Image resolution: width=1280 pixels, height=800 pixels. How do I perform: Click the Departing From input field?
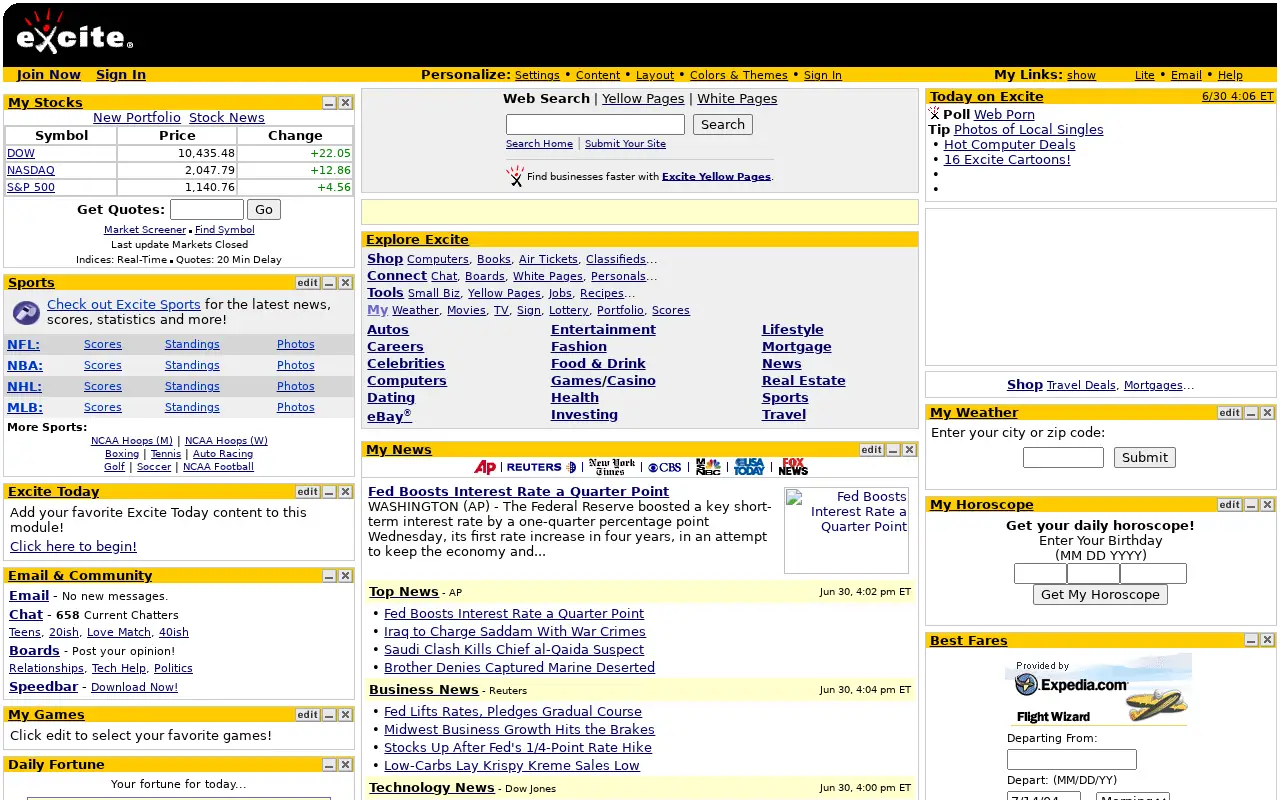pyautogui.click(x=1072, y=760)
